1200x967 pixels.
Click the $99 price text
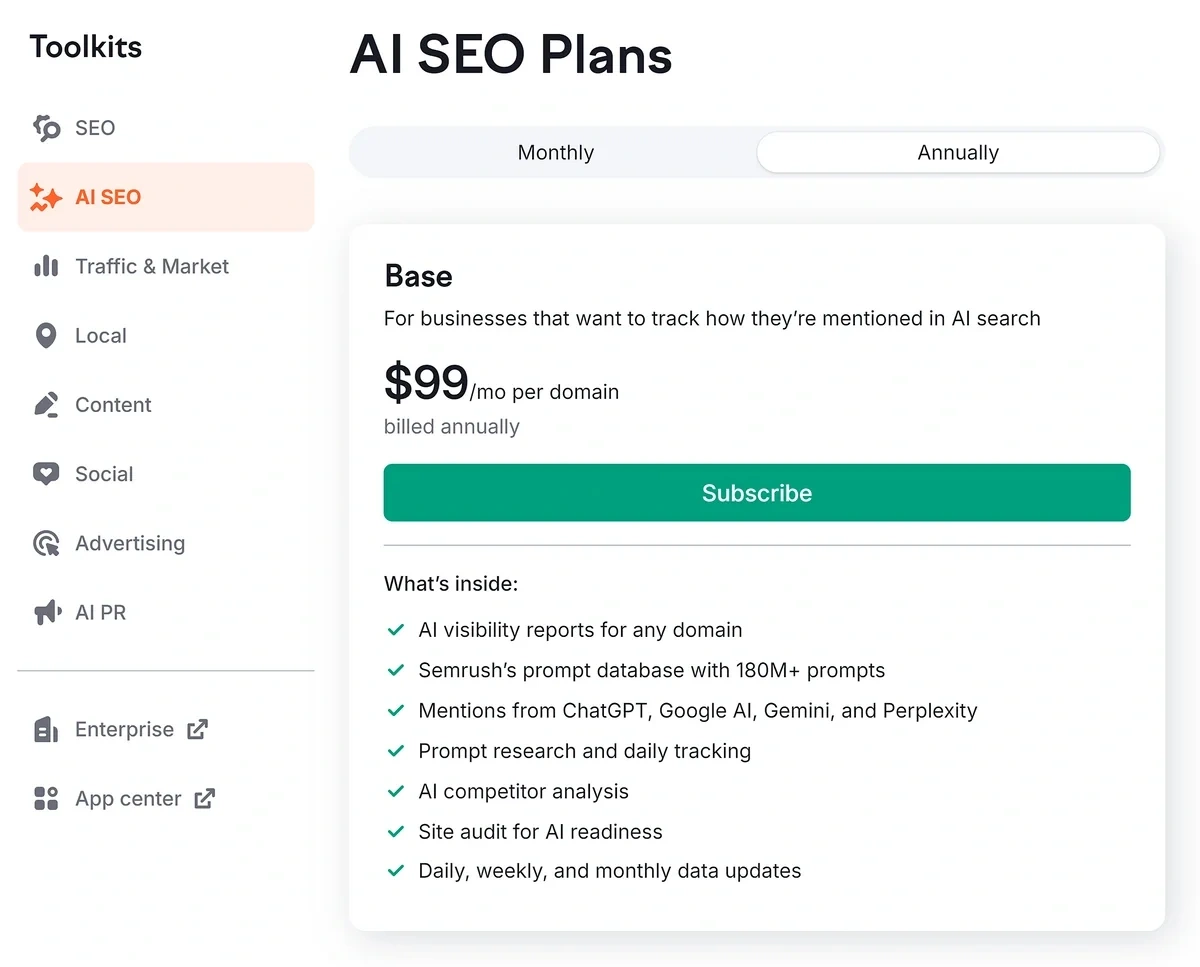[x=427, y=383]
